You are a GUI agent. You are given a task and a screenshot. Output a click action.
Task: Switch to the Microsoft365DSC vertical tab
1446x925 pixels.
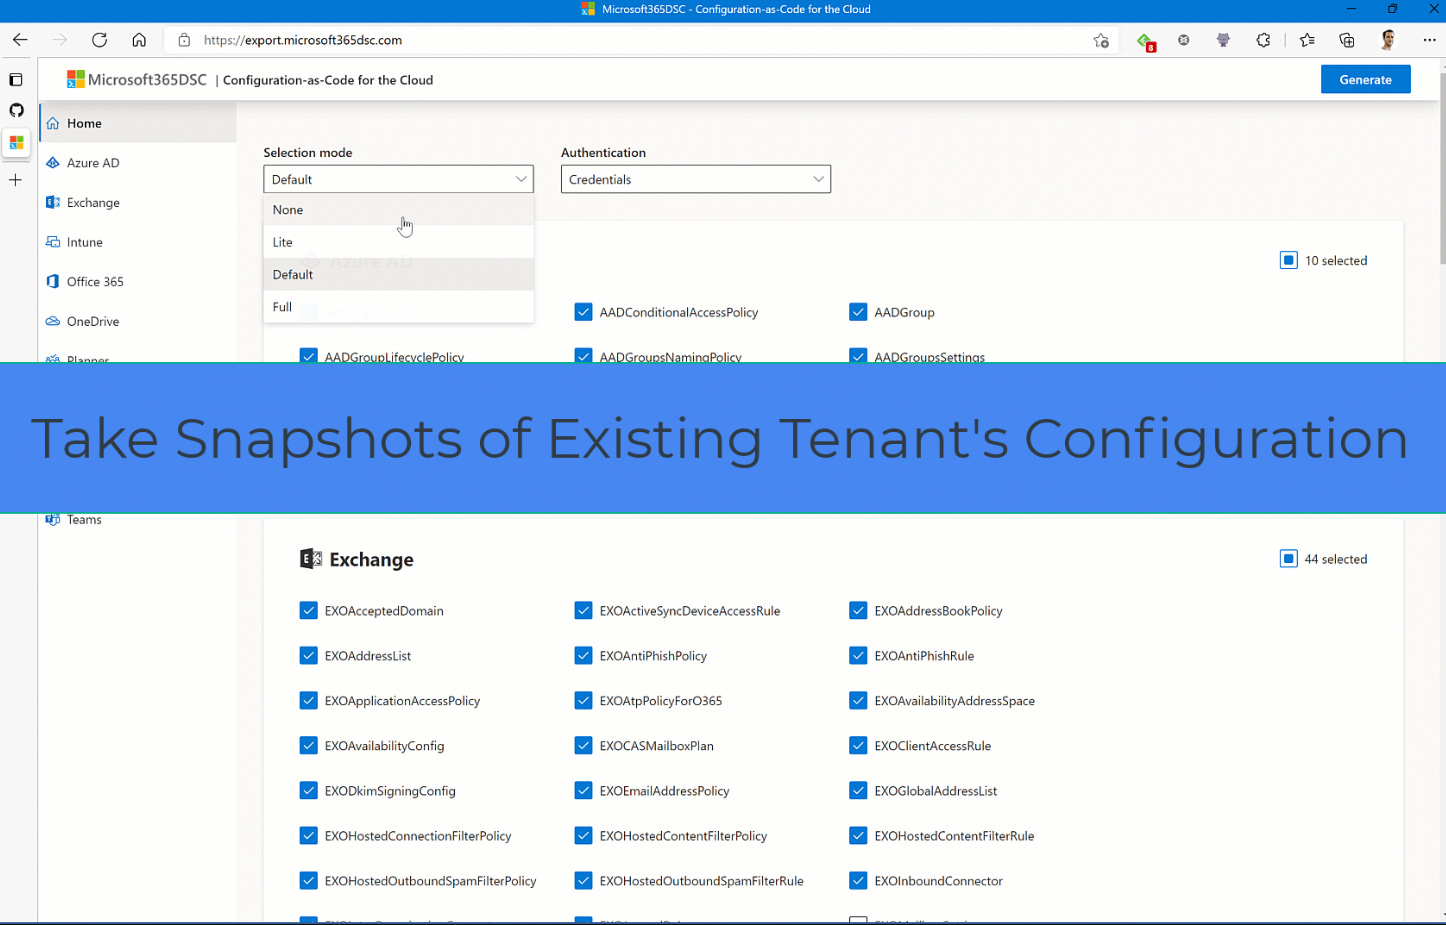[16, 143]
